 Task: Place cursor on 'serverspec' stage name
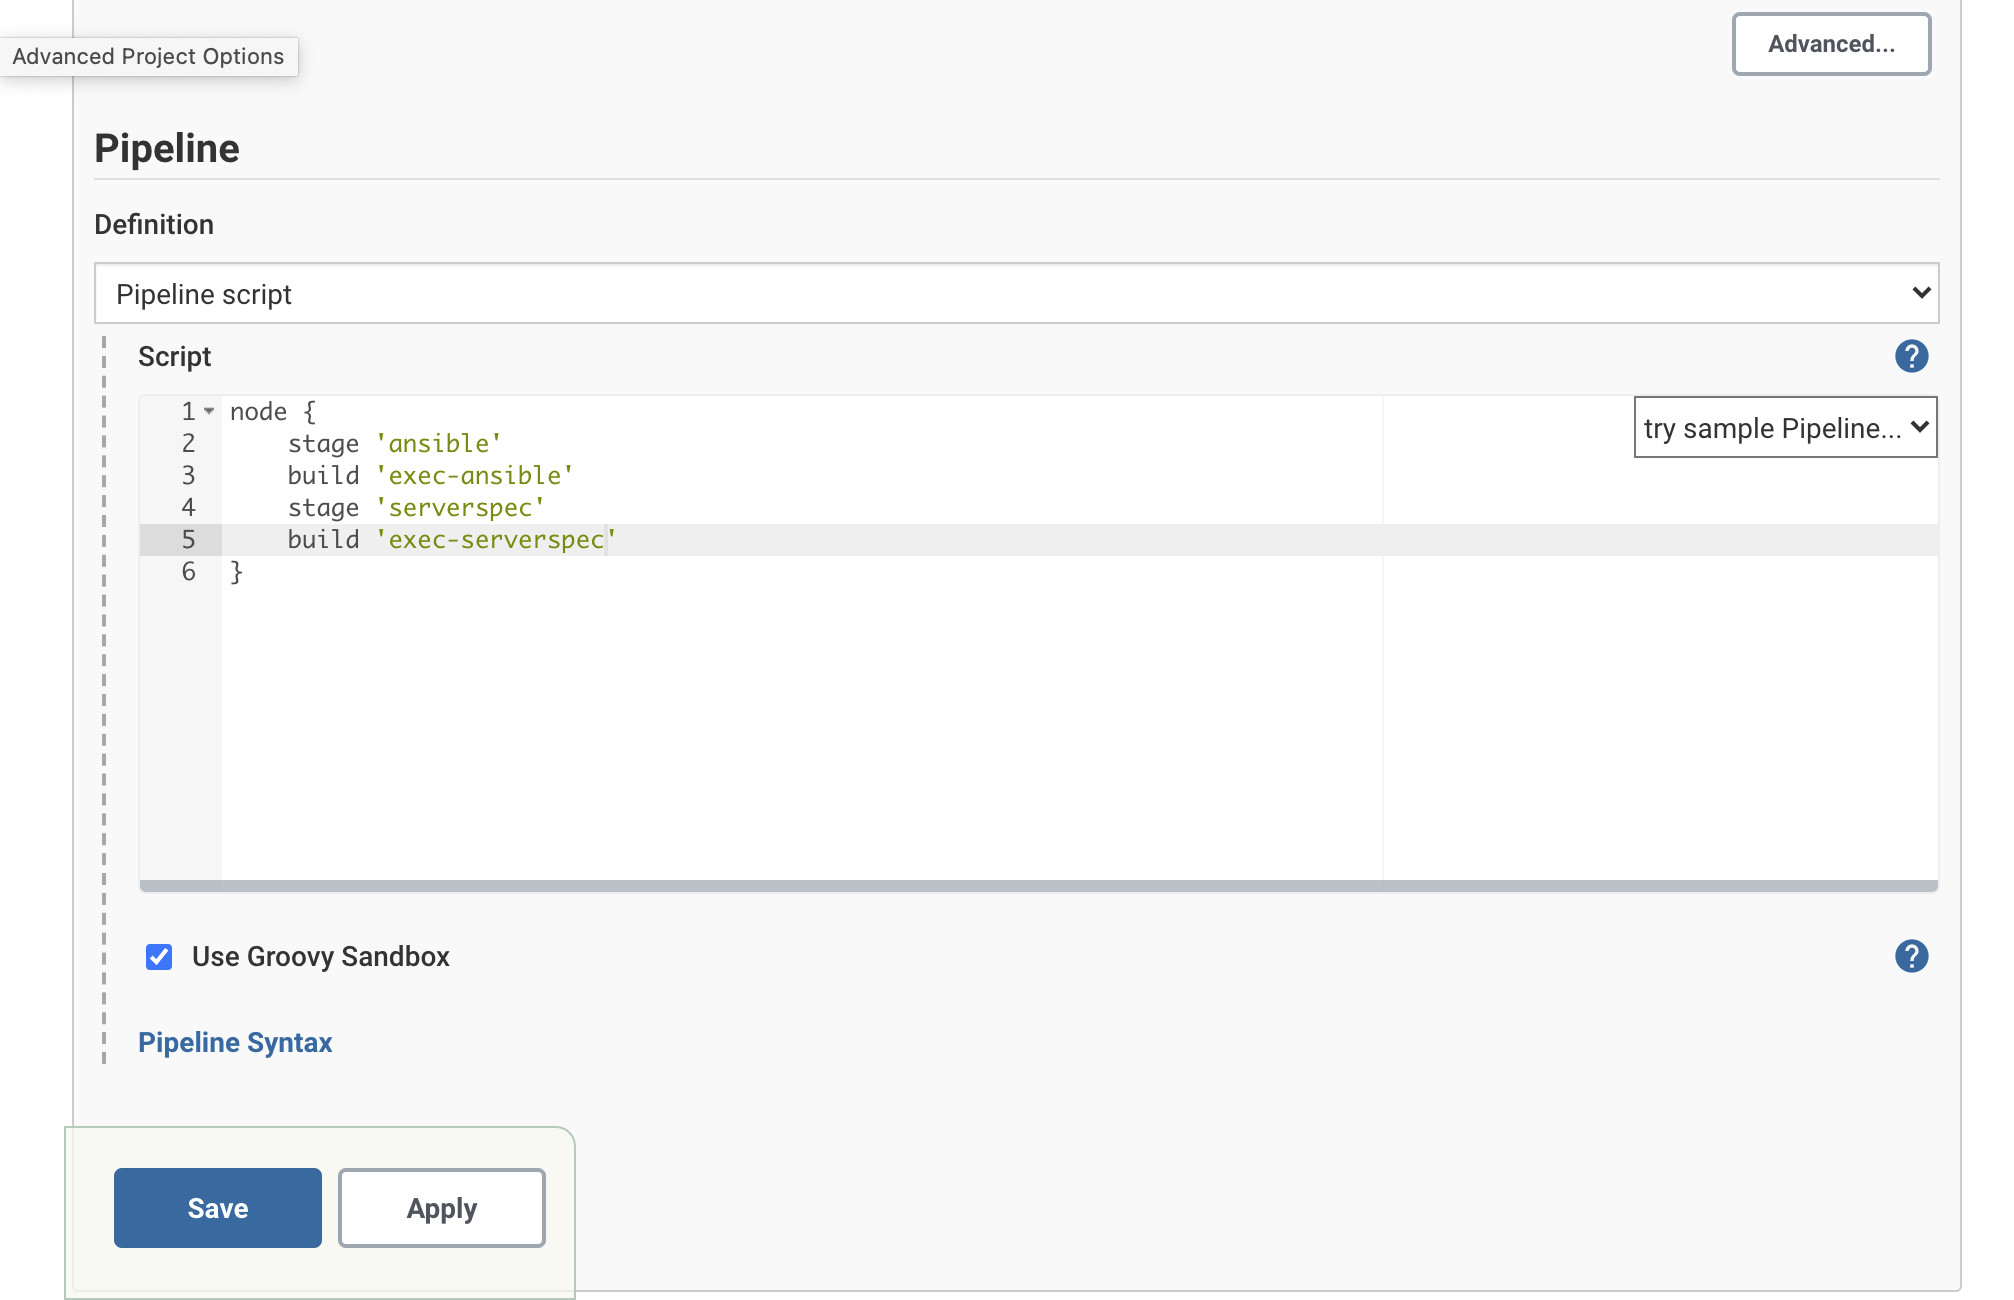point(460,508)
